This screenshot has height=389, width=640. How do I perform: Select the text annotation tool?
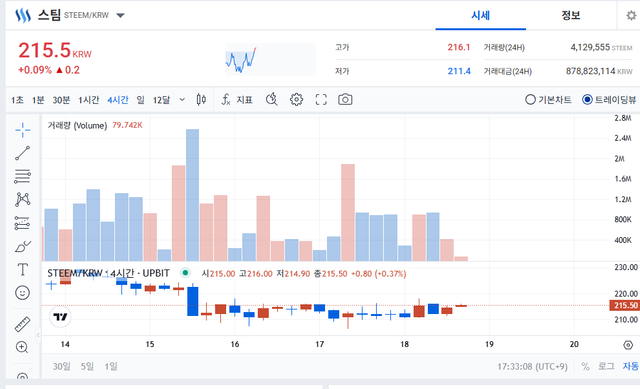tap(22, 269)
